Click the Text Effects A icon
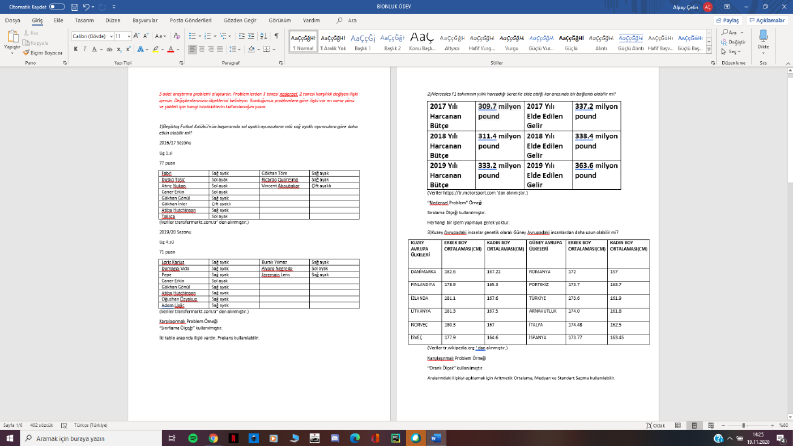This screenshot has width=793, height=446. click(x=140, y=49)
